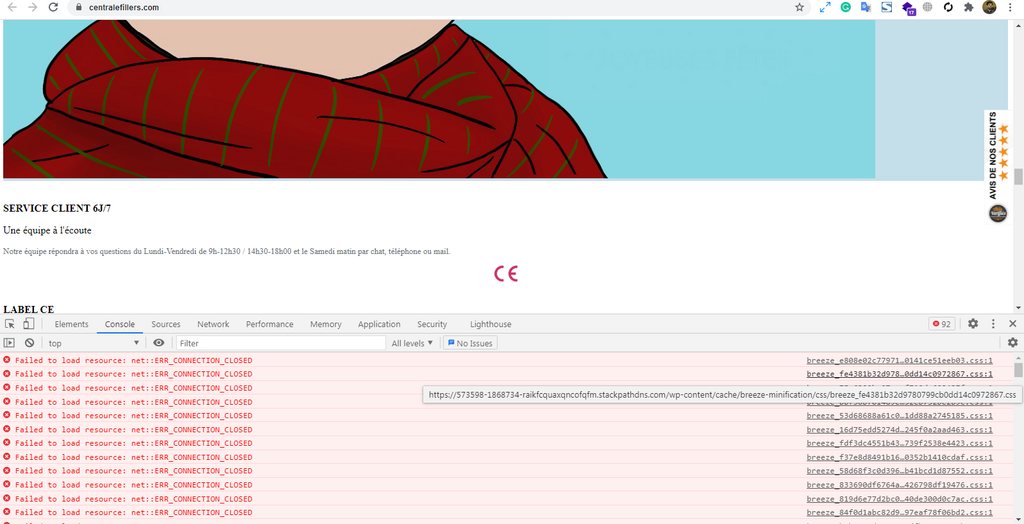1024x524 pixels.
Task: Switch to the Security tab
Action: pyautogui.click(x=432, y=324)
